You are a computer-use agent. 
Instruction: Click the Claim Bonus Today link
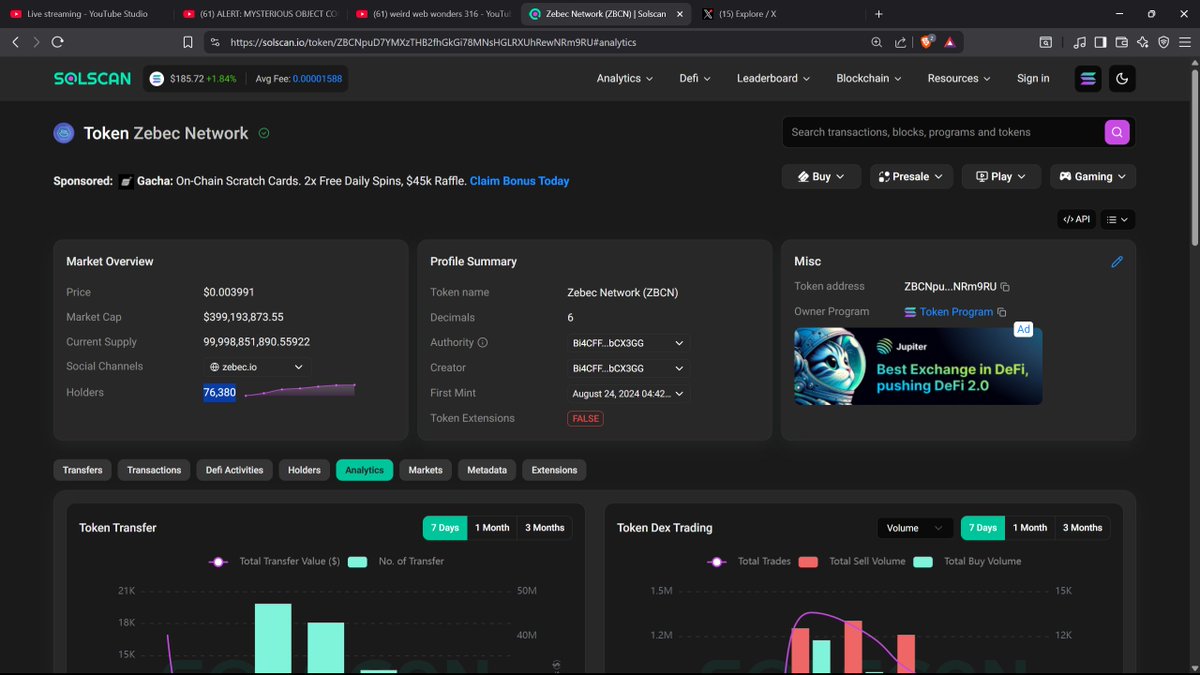pyautogui.click(x=519, y=181)
